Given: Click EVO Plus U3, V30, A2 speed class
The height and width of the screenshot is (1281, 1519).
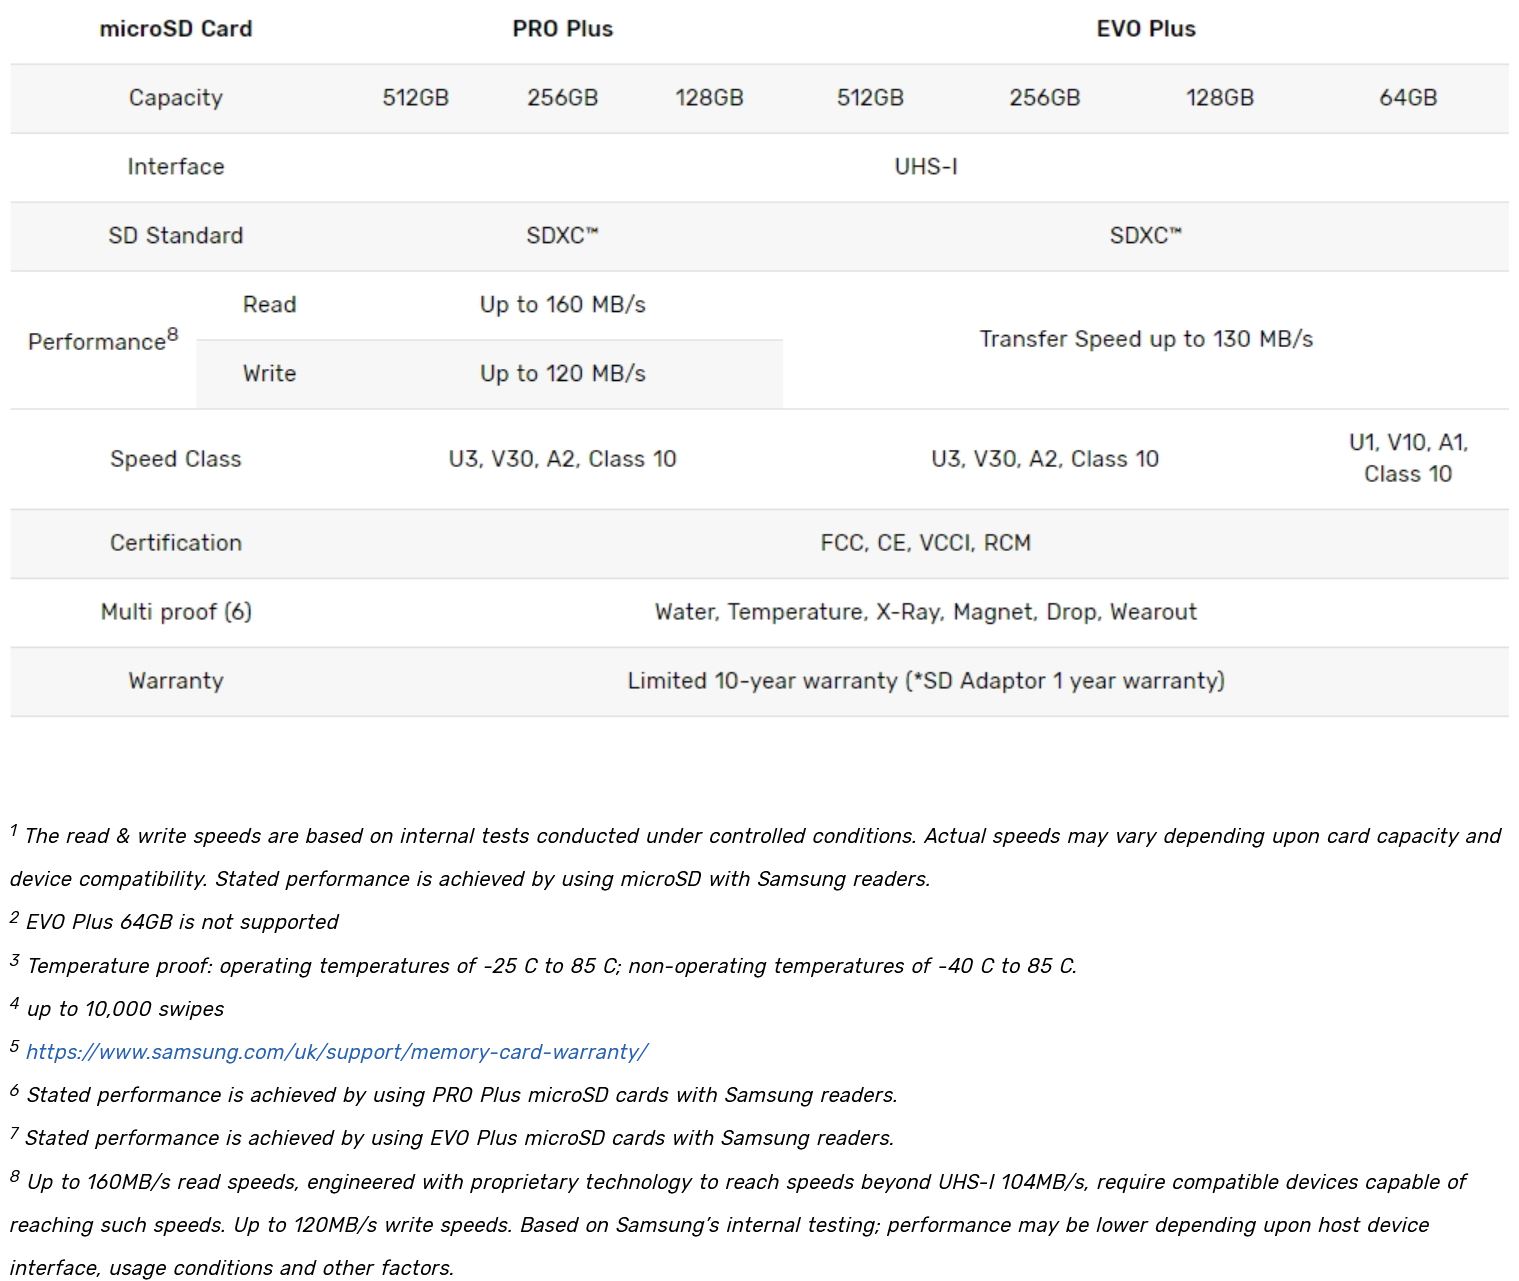Looking at the screenshot, I should pyautogui.click(x=1045, y=459).
